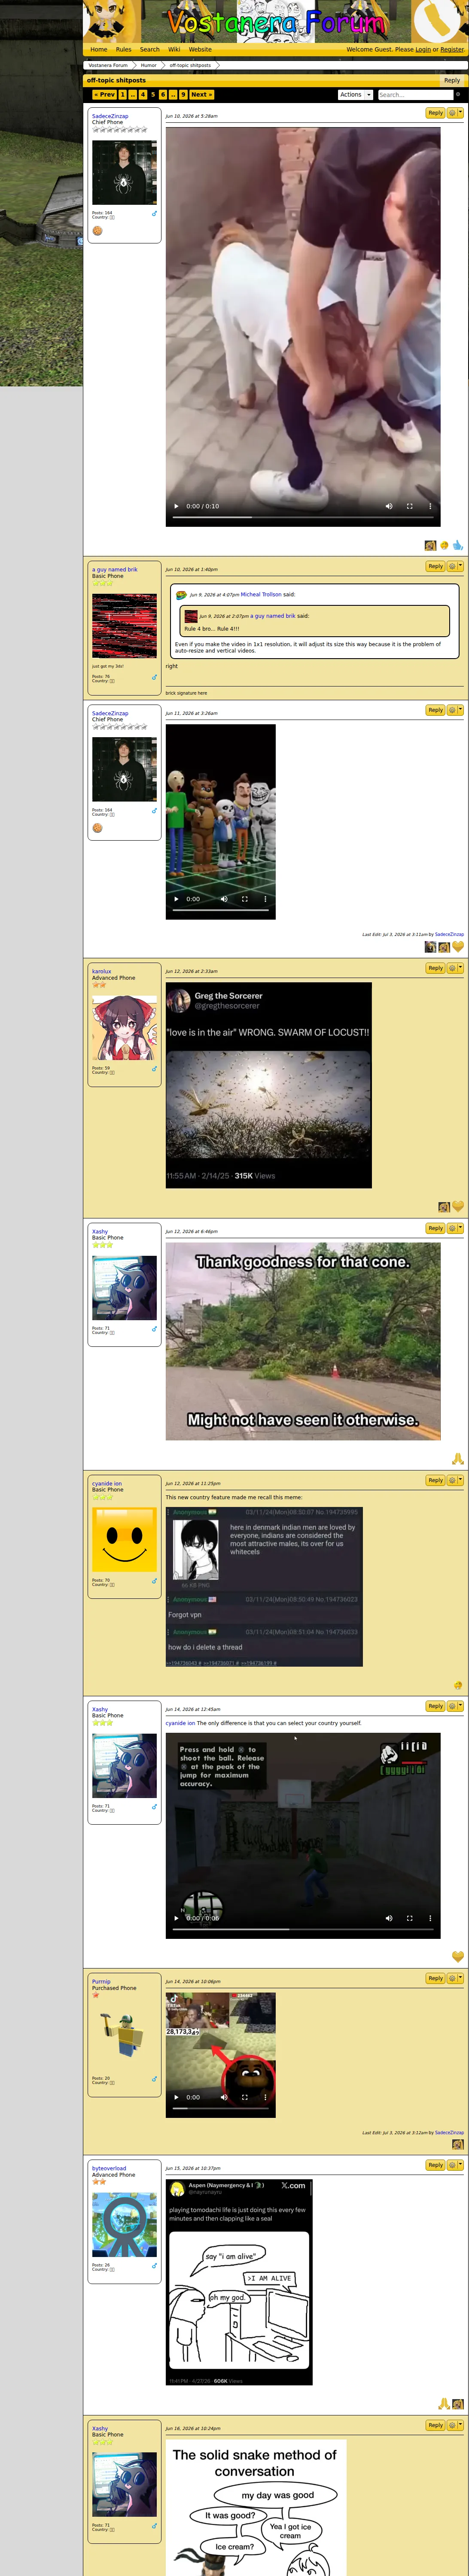Jump to page 4 in pagination
This screenshot has width=469, height=2576.
[x=143, y=95]
